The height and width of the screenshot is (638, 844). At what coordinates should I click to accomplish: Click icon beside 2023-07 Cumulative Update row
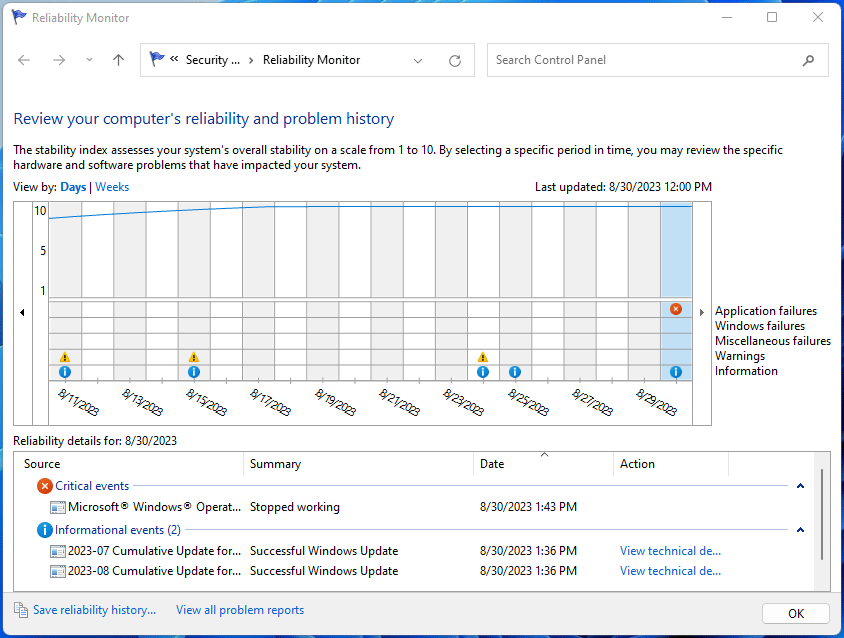pos(58,551)
